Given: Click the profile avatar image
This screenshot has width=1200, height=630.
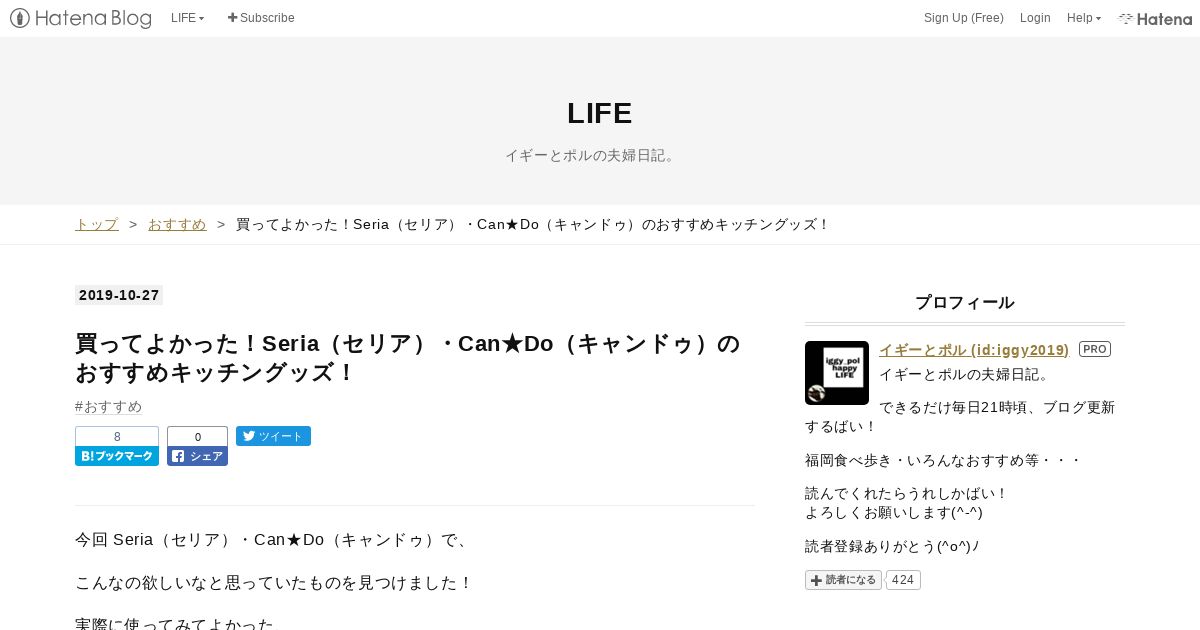Looking at the screenshot, I should point(837,373).
